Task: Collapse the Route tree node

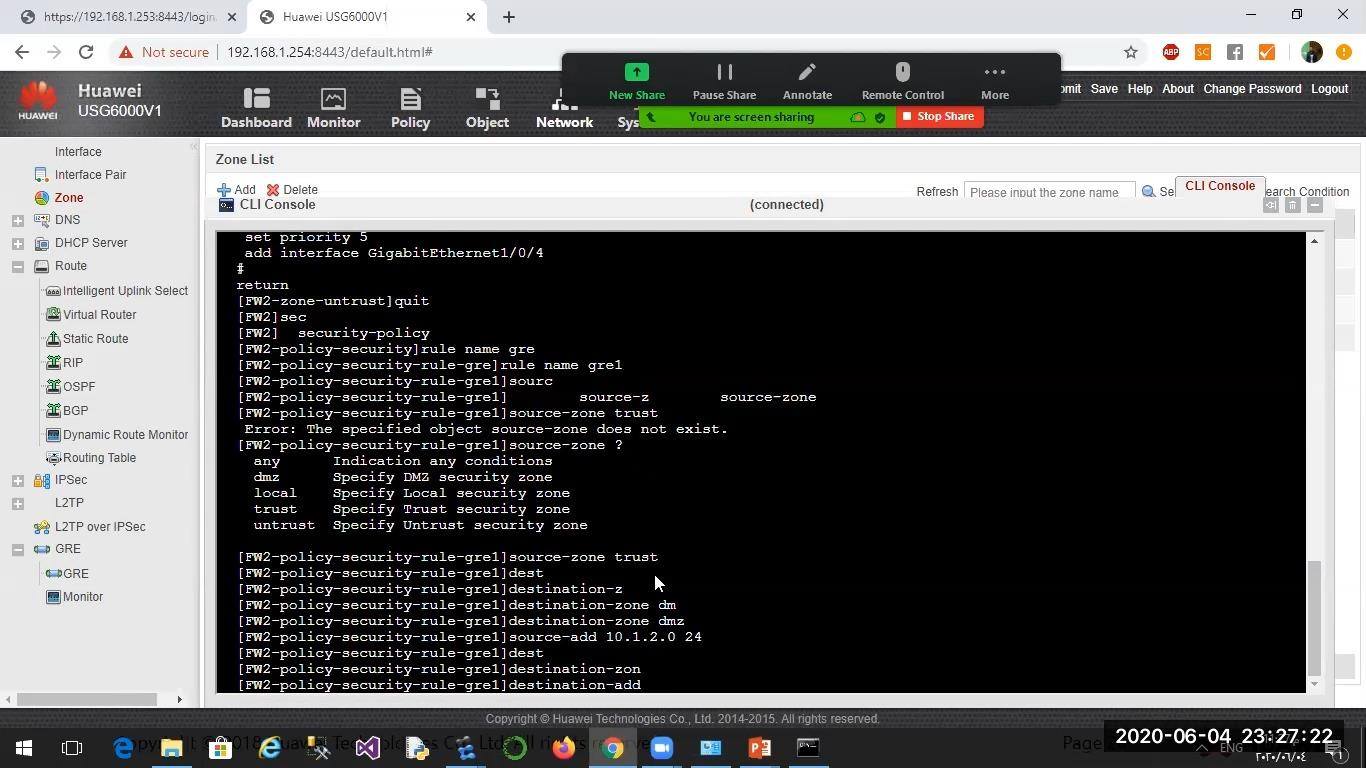Action: click(17, 266)
